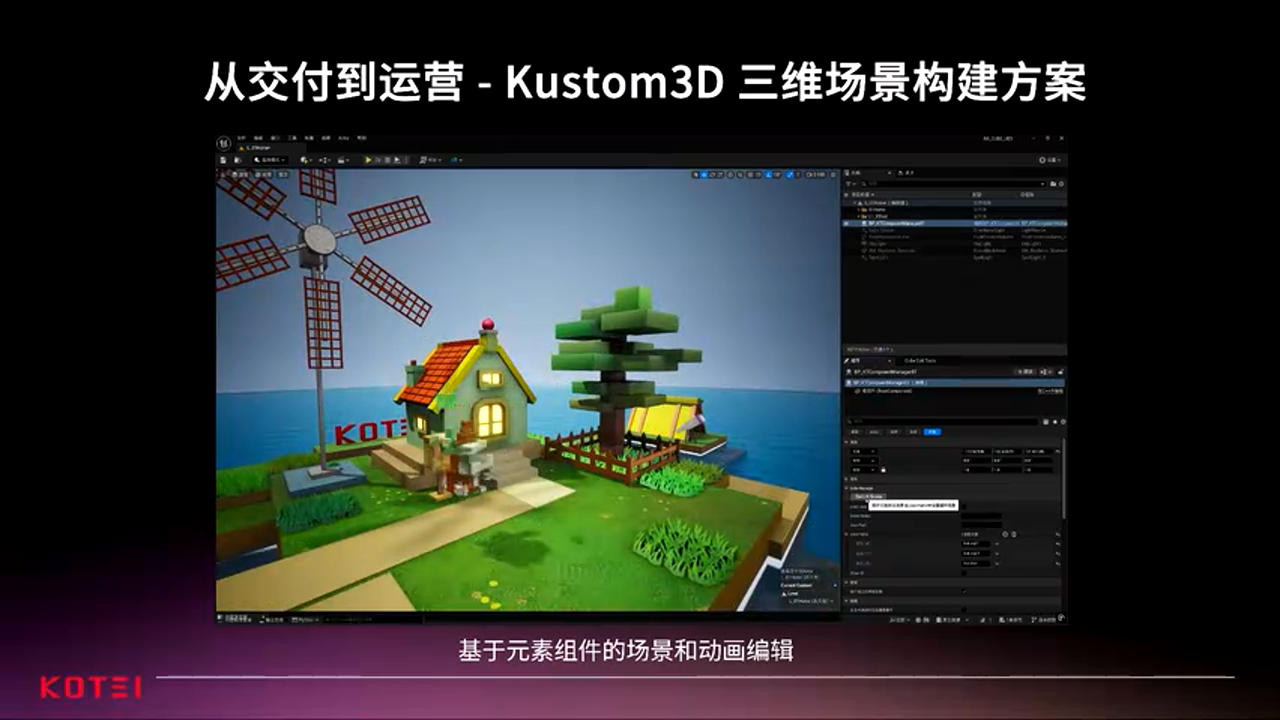The image size is (1280, 720).
Task: Click the folder icon next to Outliner search bar
Action: coord(1053,184)
